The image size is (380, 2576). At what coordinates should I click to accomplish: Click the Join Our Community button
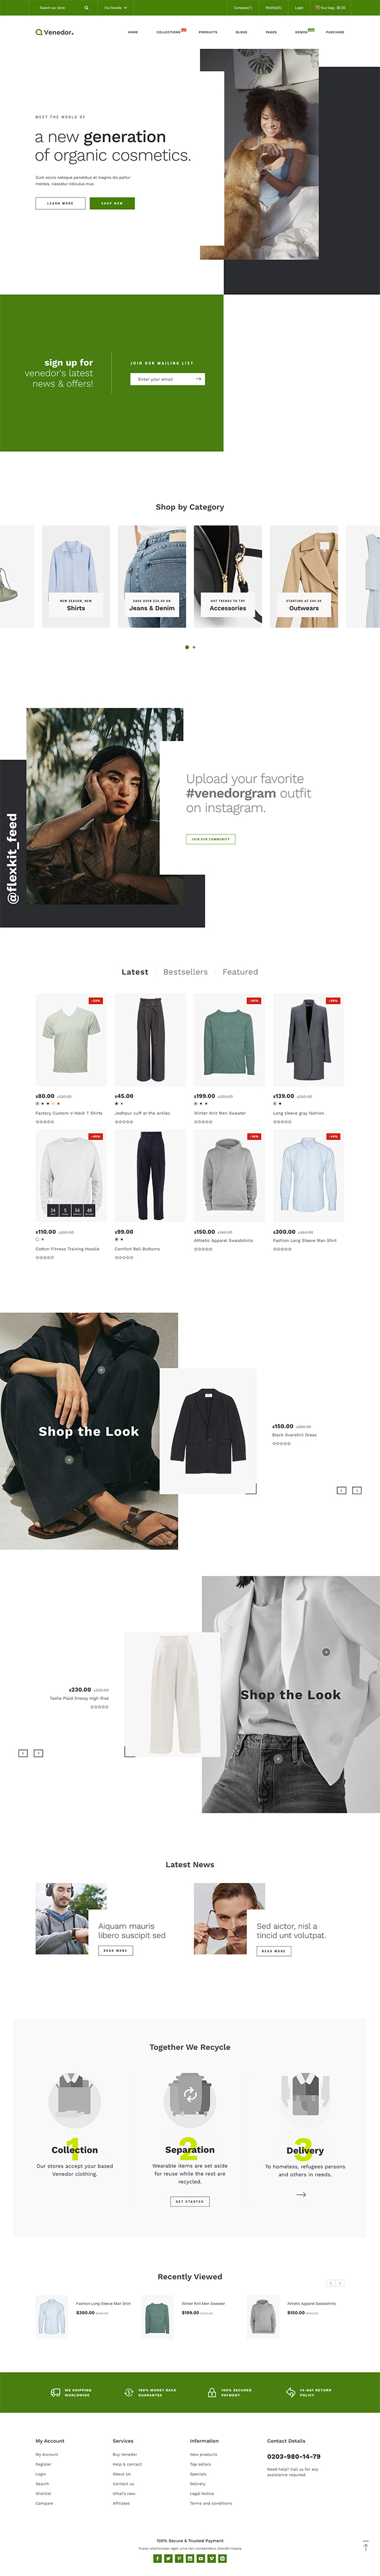pos(210,839)
